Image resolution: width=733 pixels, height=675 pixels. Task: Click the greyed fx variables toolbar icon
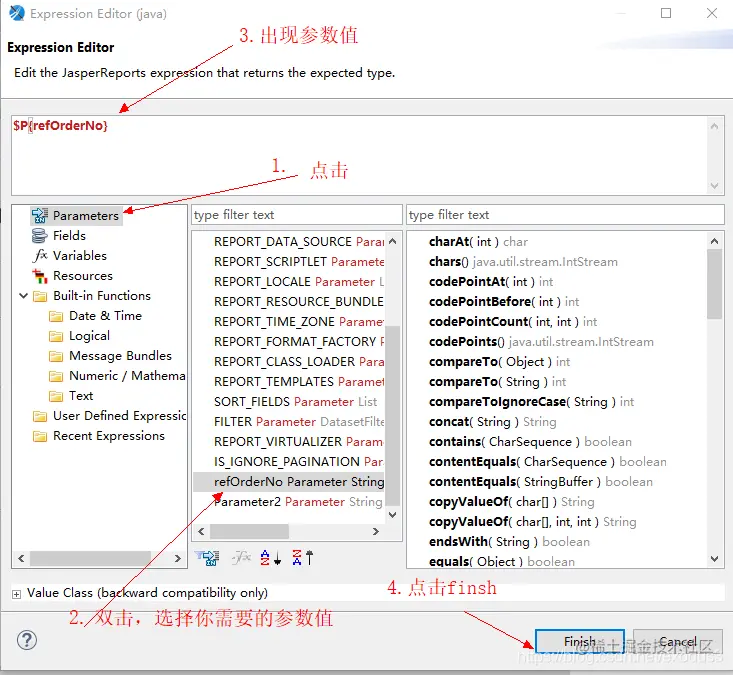[241, 558]
